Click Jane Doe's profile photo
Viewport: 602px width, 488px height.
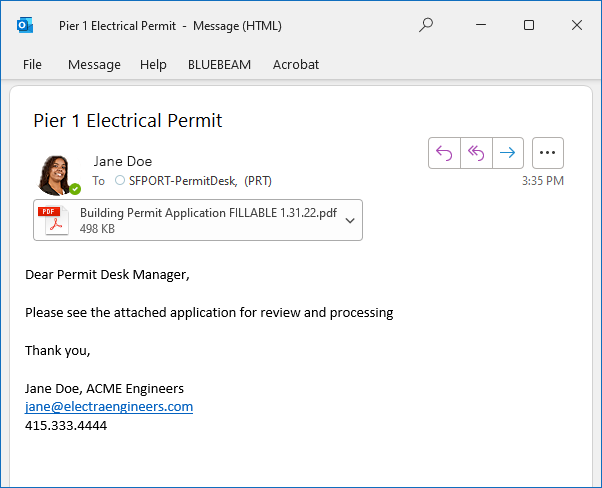click(x=56, y=175)
